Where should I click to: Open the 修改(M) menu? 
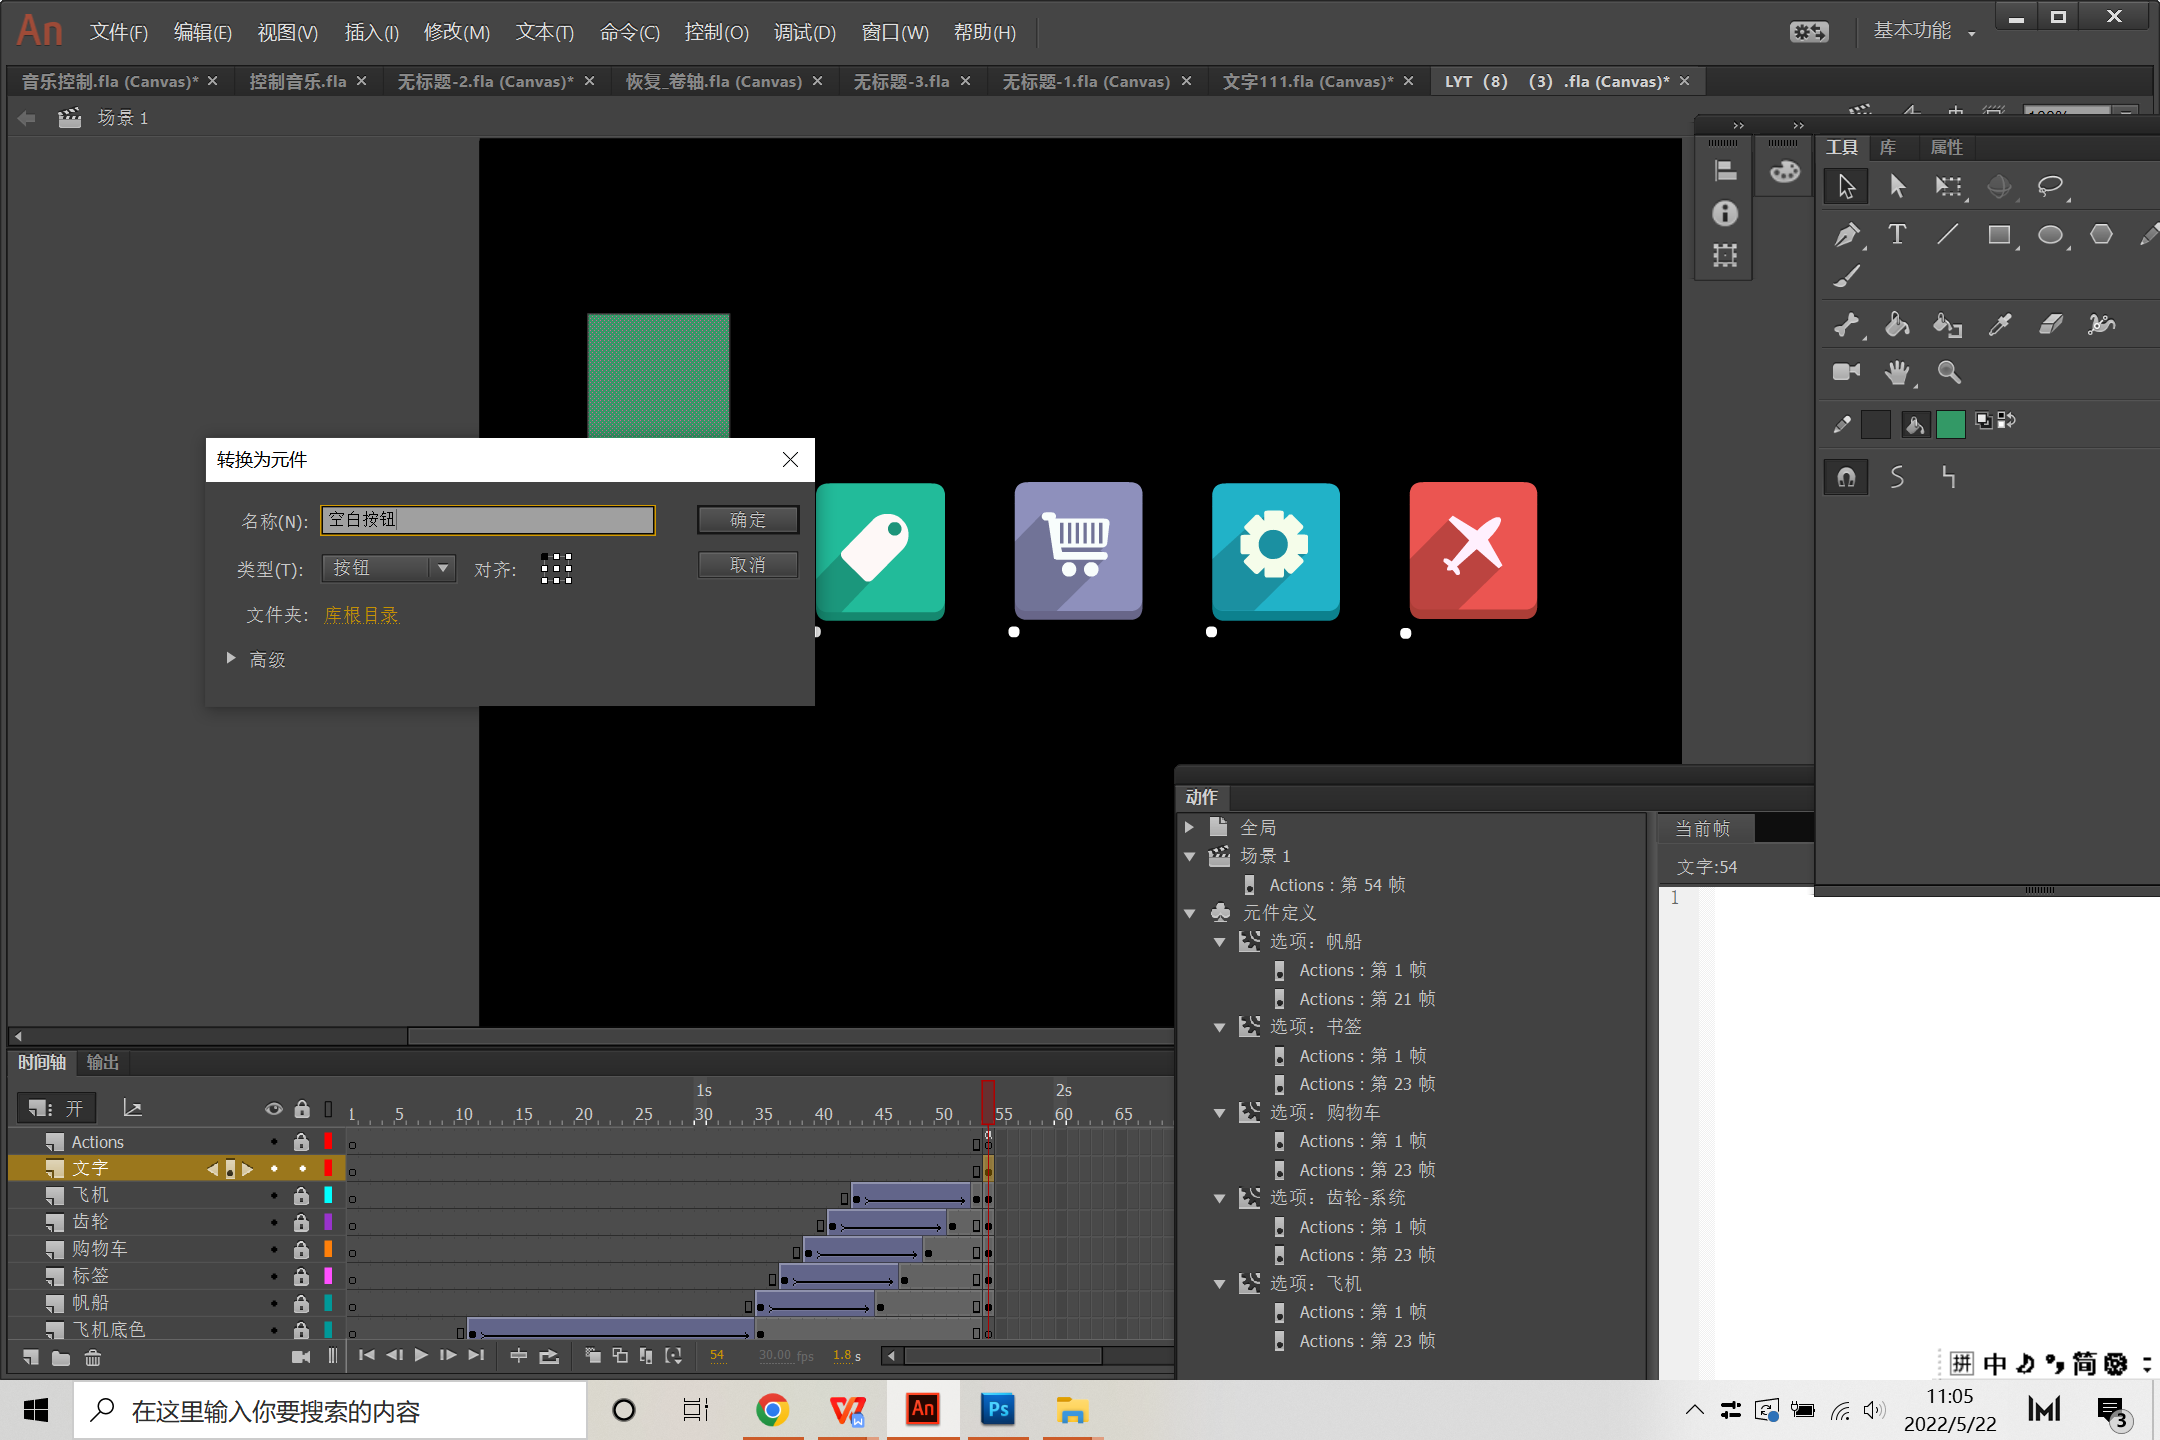click(x=456, y=32)
